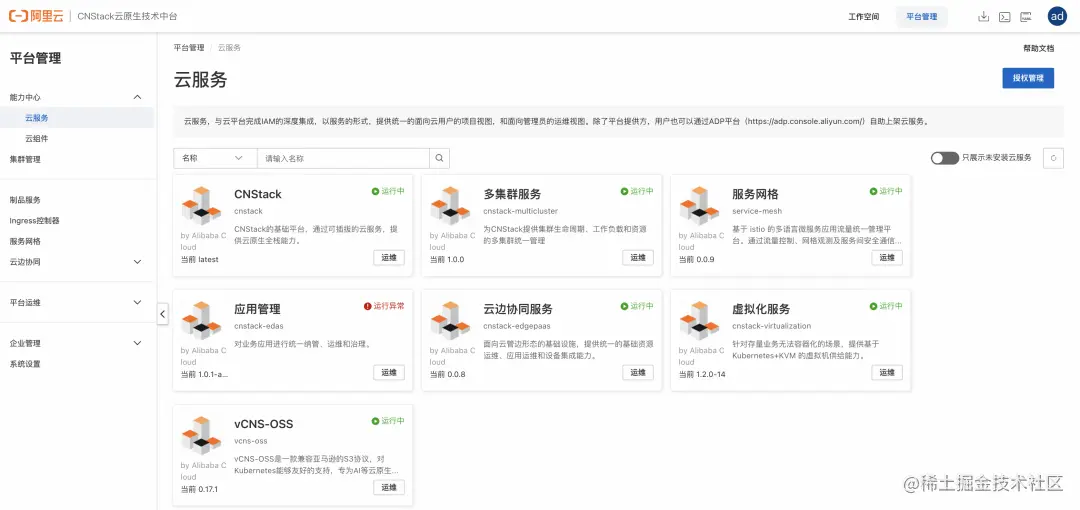The image size is (1080, 510).
Task: Collapse the 能力中心 menu section
Action: 137,98
